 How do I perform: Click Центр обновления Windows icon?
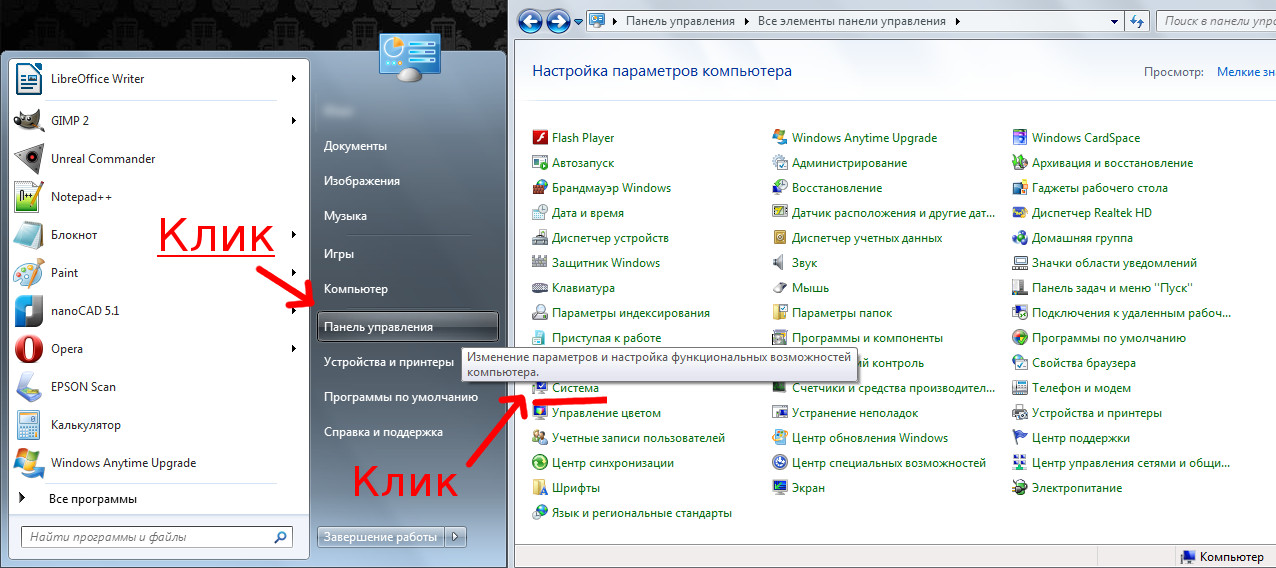780,438
